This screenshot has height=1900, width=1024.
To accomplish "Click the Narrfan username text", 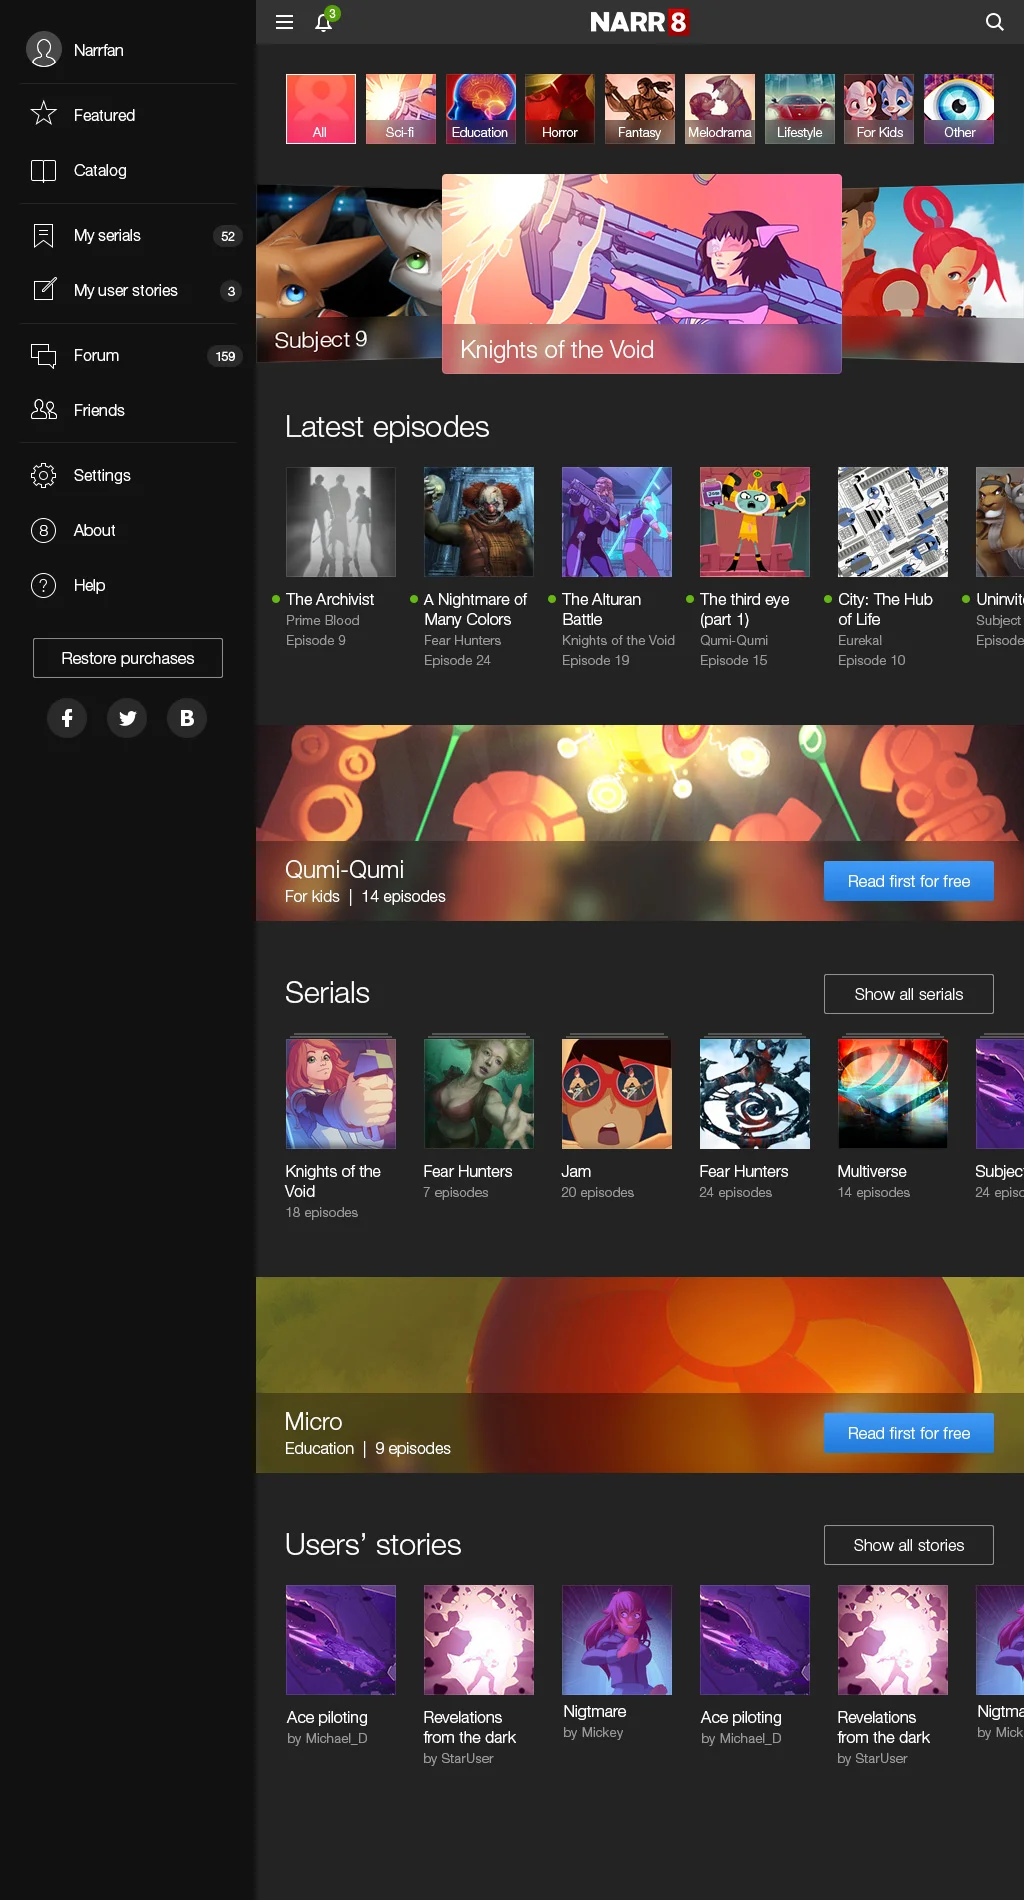I will tap(99, 50).
